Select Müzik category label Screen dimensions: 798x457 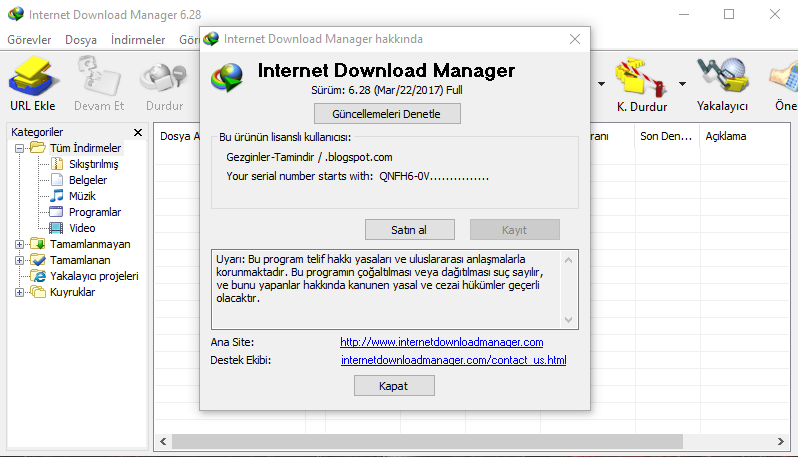(x=82, y=195)
